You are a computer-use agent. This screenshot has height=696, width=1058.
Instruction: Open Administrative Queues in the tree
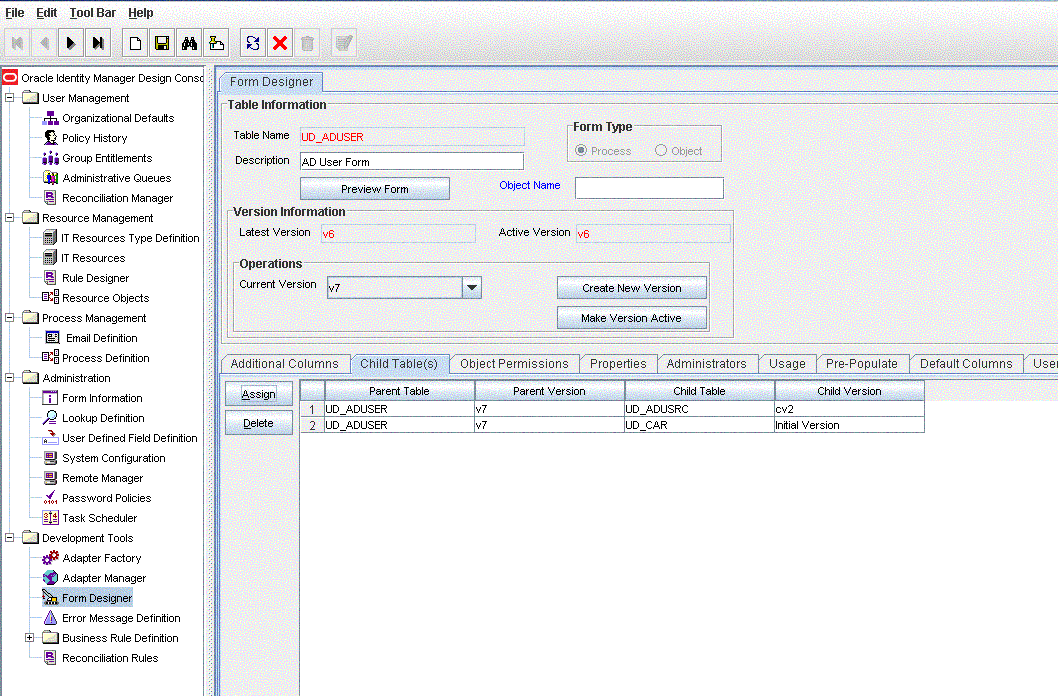click(117, 178)
